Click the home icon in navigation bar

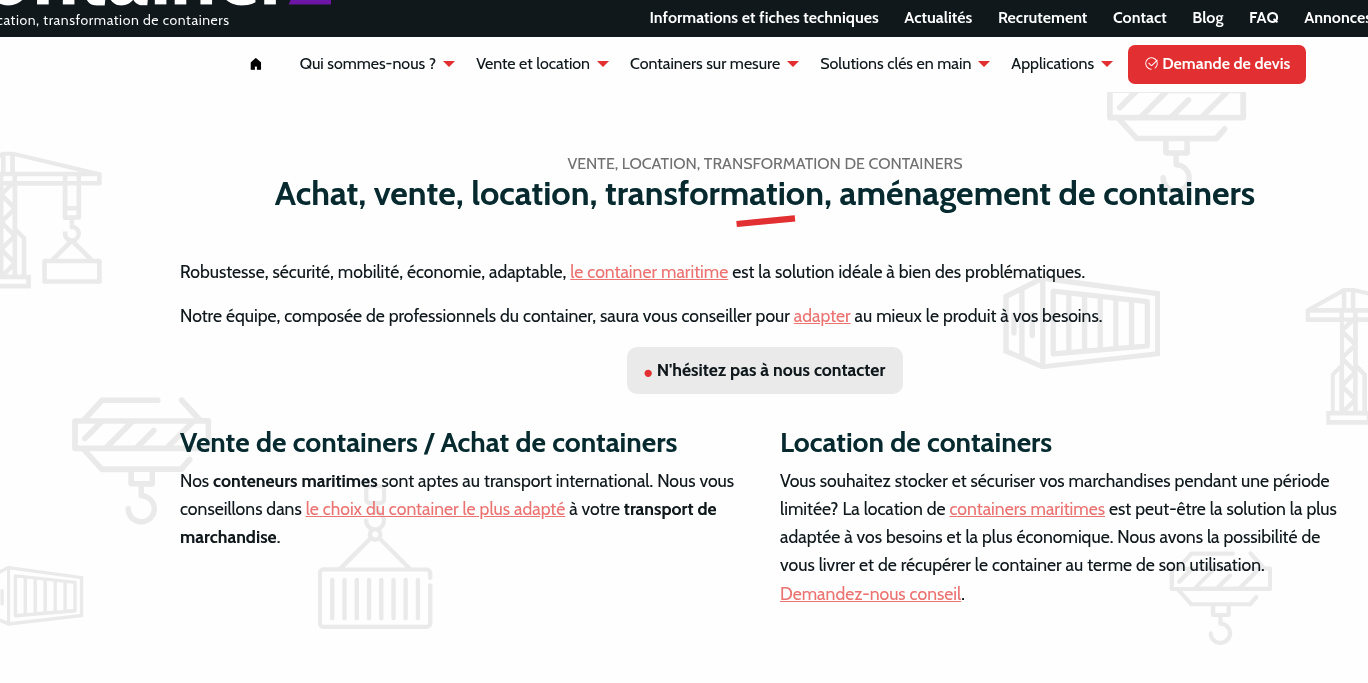pos(256,64)
